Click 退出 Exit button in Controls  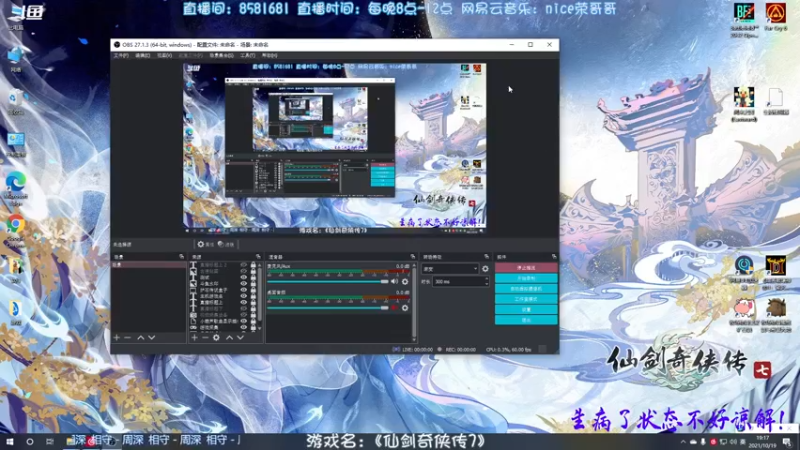[x=526, y=320]
